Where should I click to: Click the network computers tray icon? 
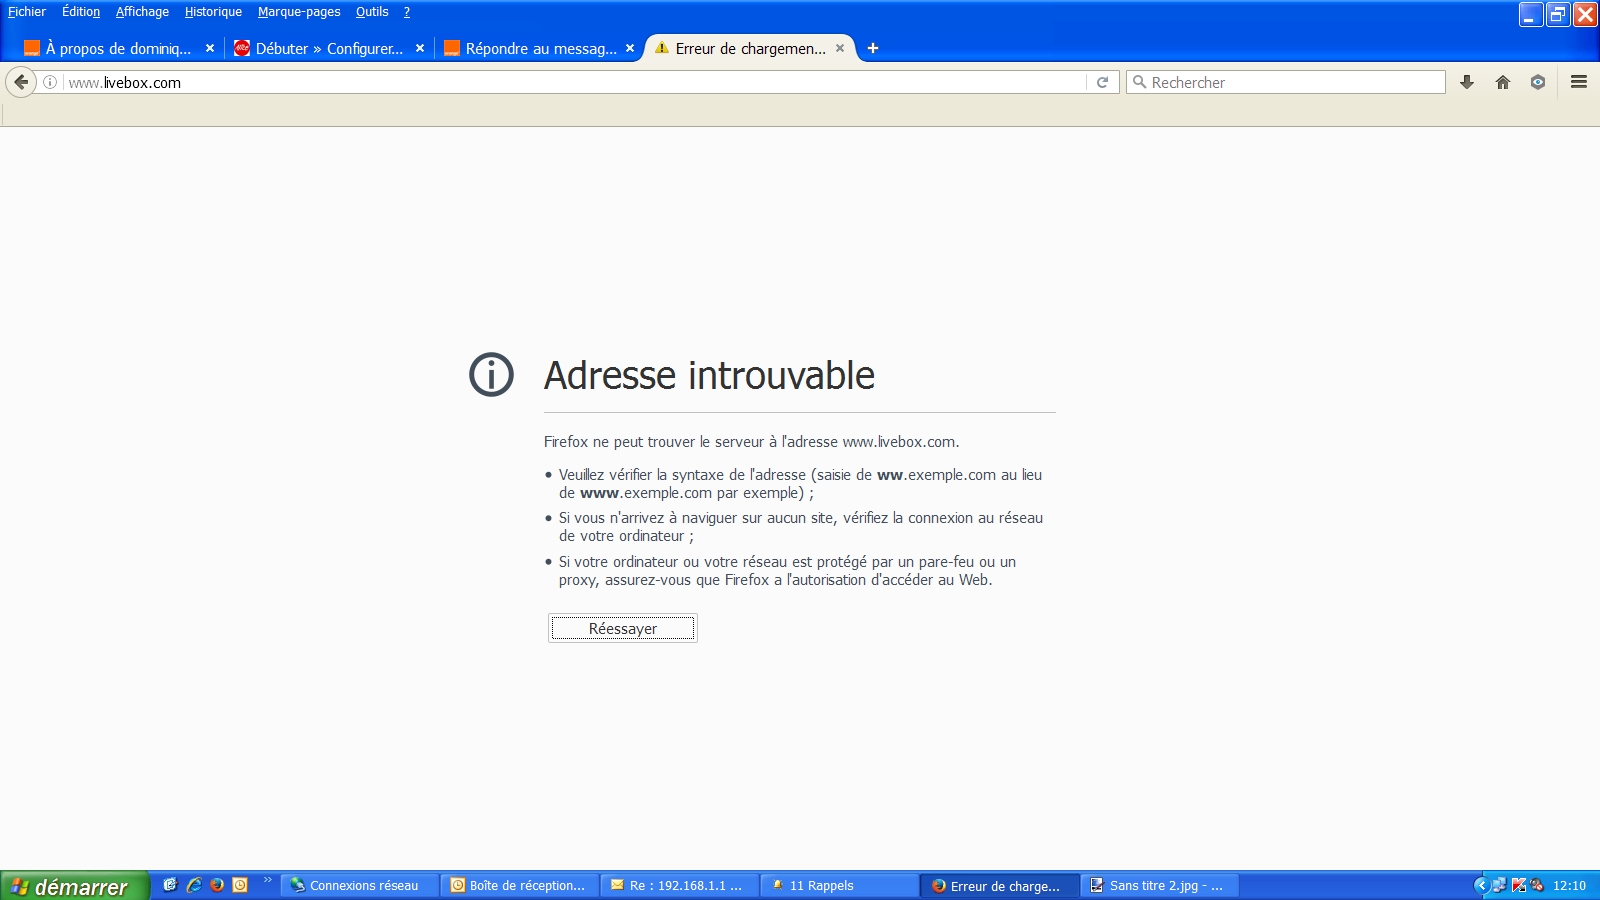click(1499, 885)
